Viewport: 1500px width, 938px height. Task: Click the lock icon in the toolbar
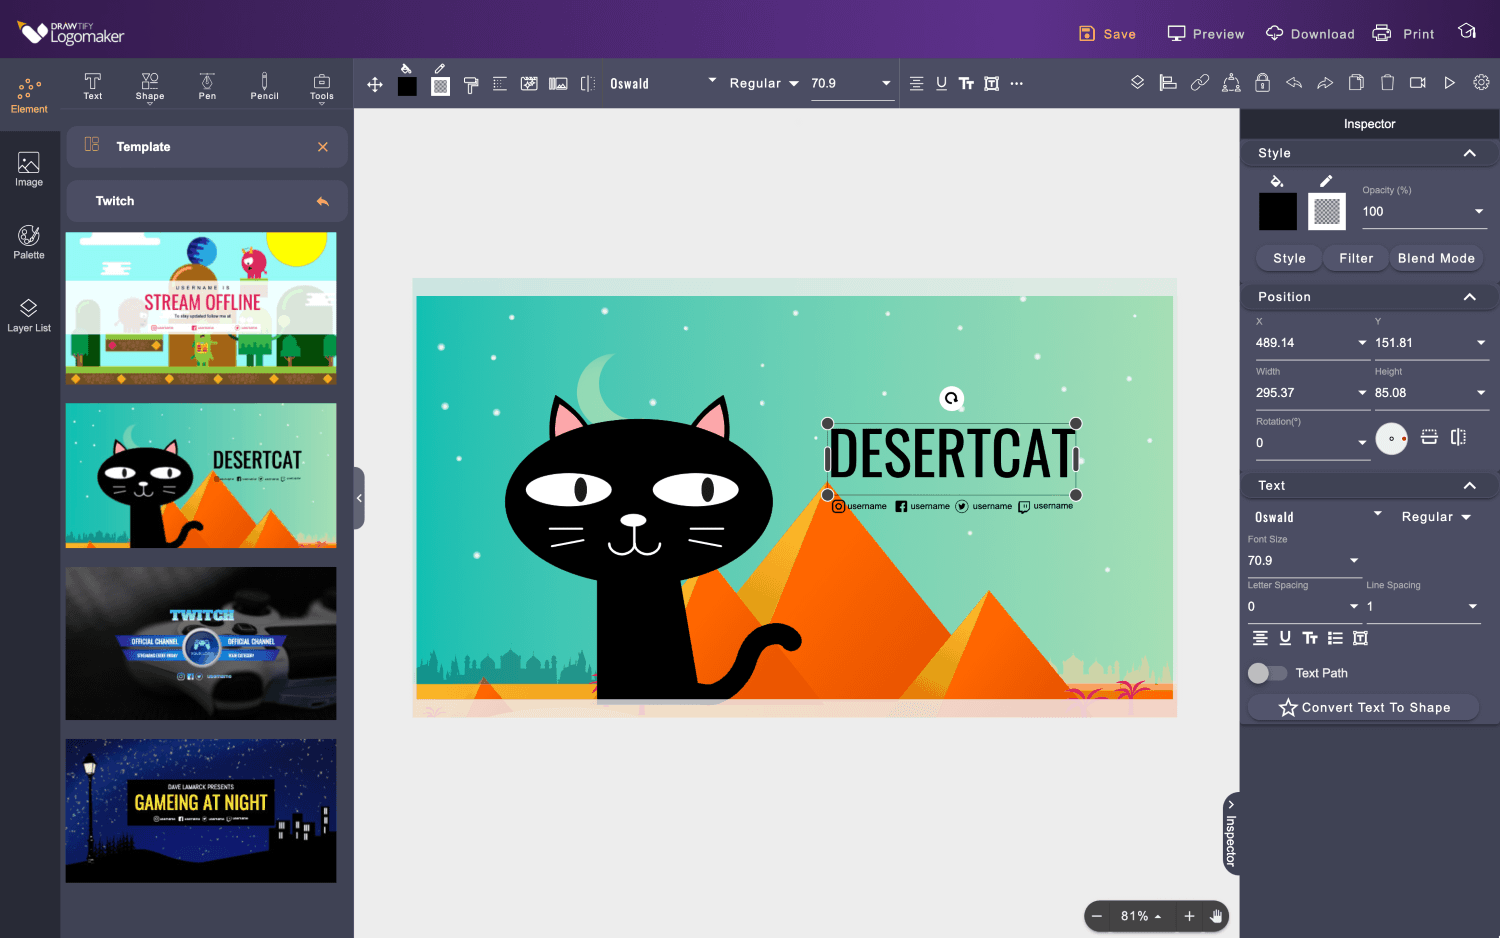[x=1262, y=83]
